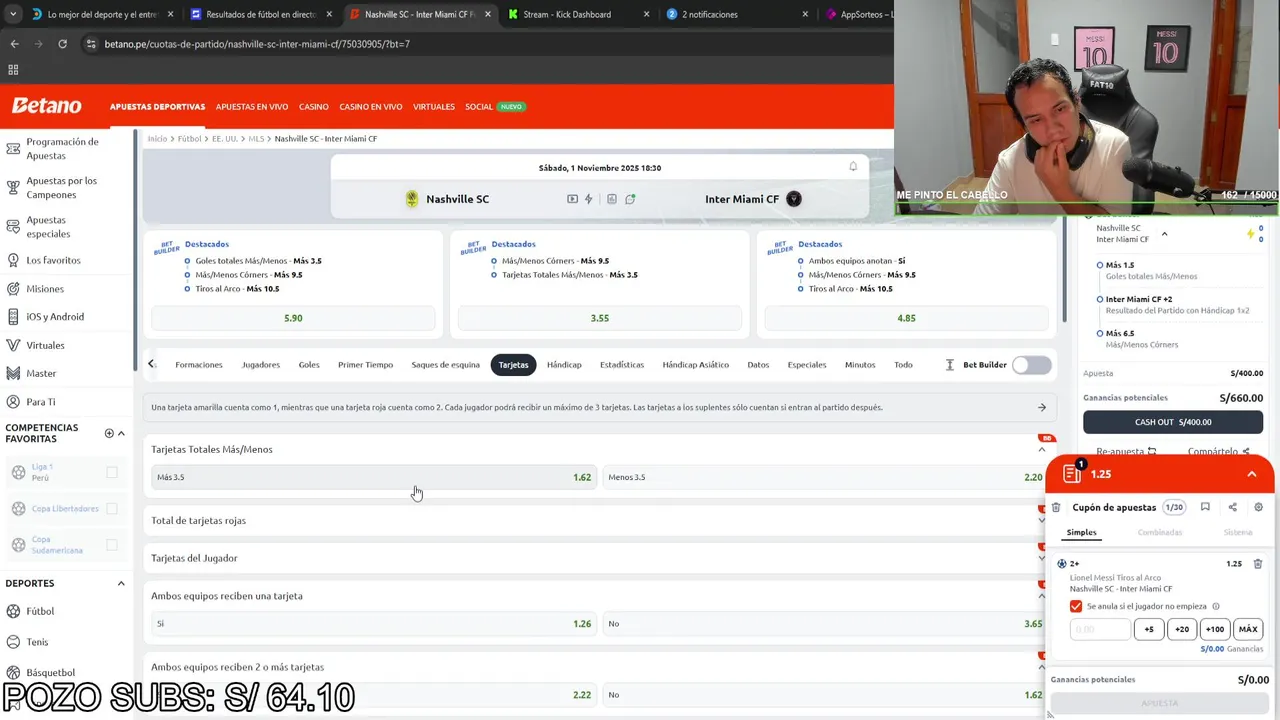The width and height of the screenshot is (1280, 720).
Task: Open Master in the sidebar
Action: pos(41,373)
